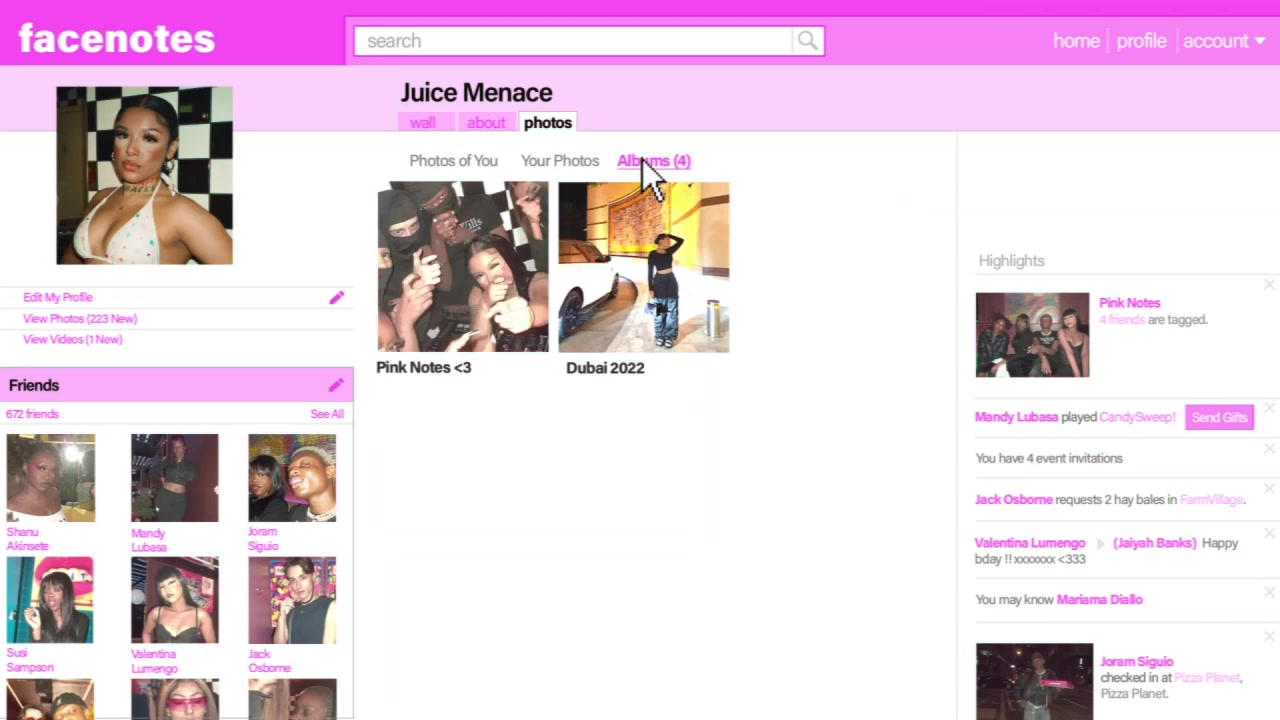The width and height of the screenshot is (1280, 720).
Task: Click You have 4 event invitations
Action: point(1049,458)
